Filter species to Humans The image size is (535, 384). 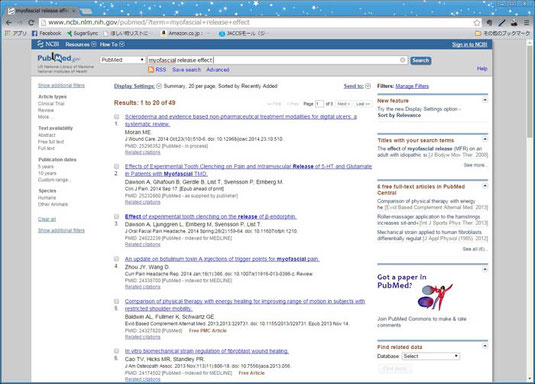point(47,198)
